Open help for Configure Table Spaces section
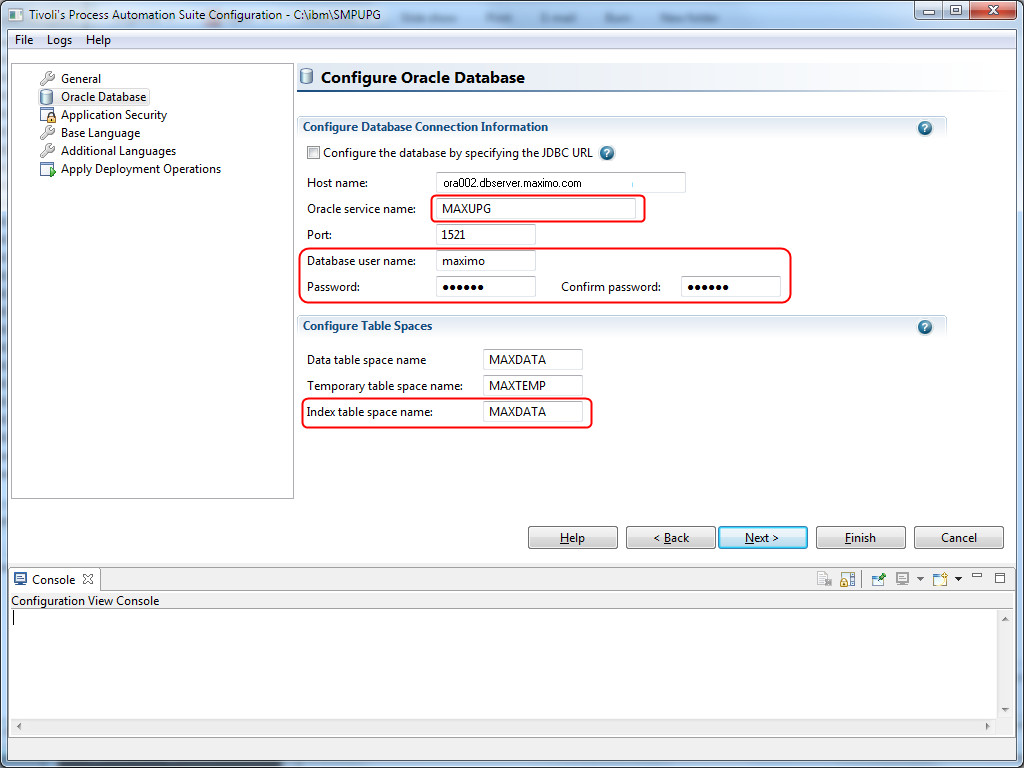Viewport: 1024px width, 768px height. pos(925,327)
